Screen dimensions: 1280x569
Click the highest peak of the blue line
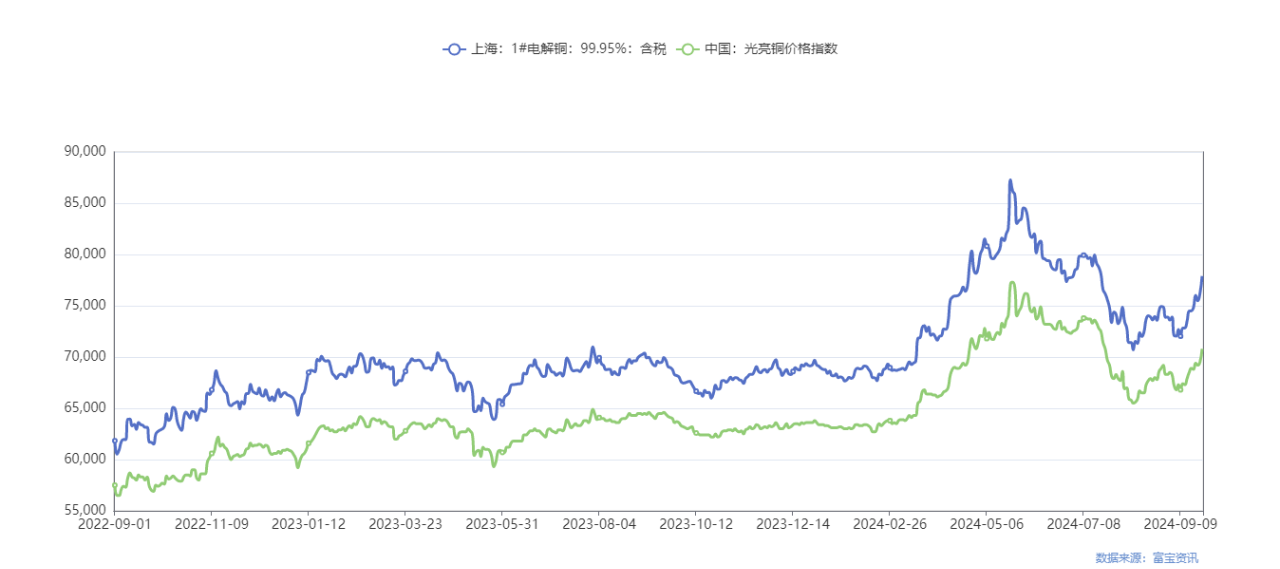(1010, 181)
